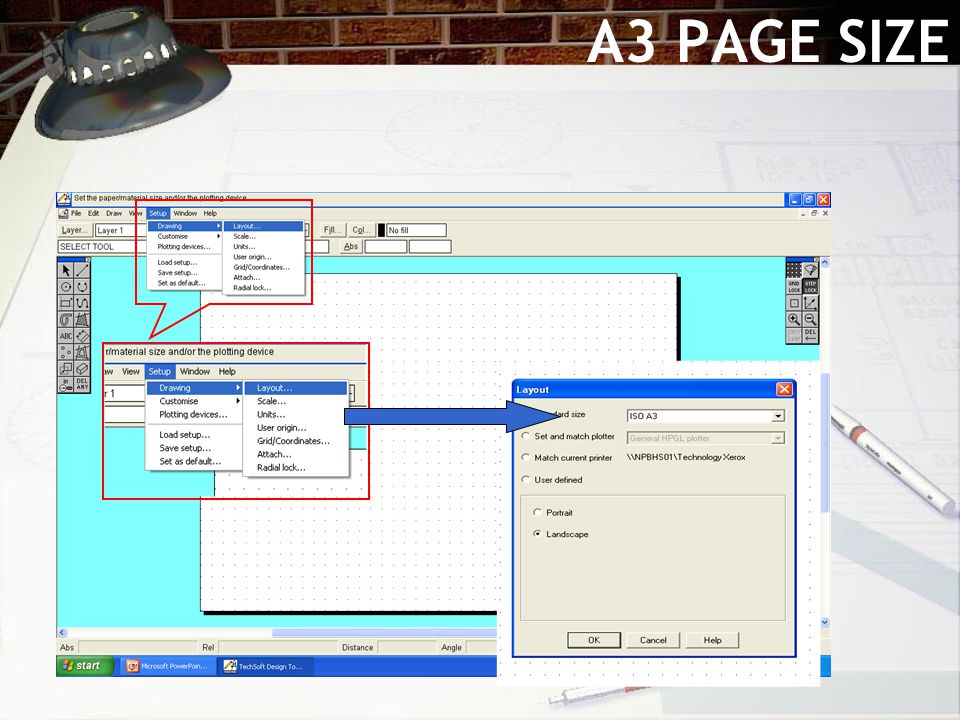
Task: Select the three-dots repeat tool
Action: point(66,352)
